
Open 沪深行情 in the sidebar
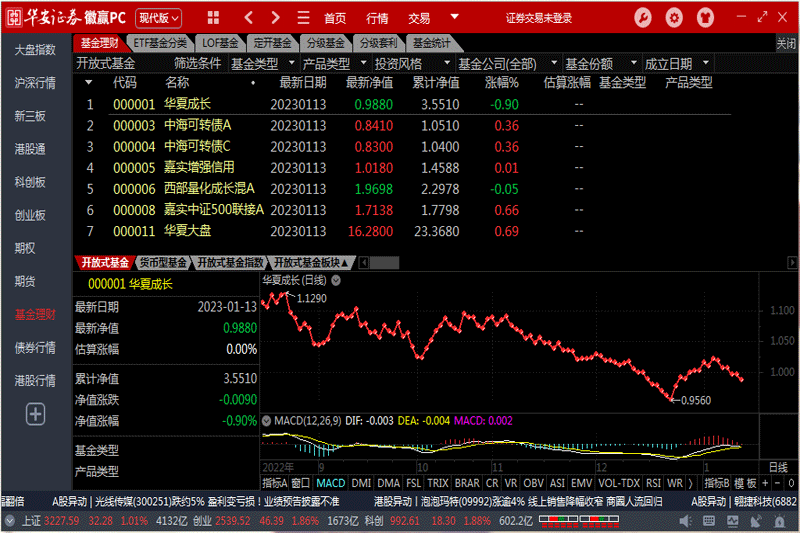click(x=35, y=83)
